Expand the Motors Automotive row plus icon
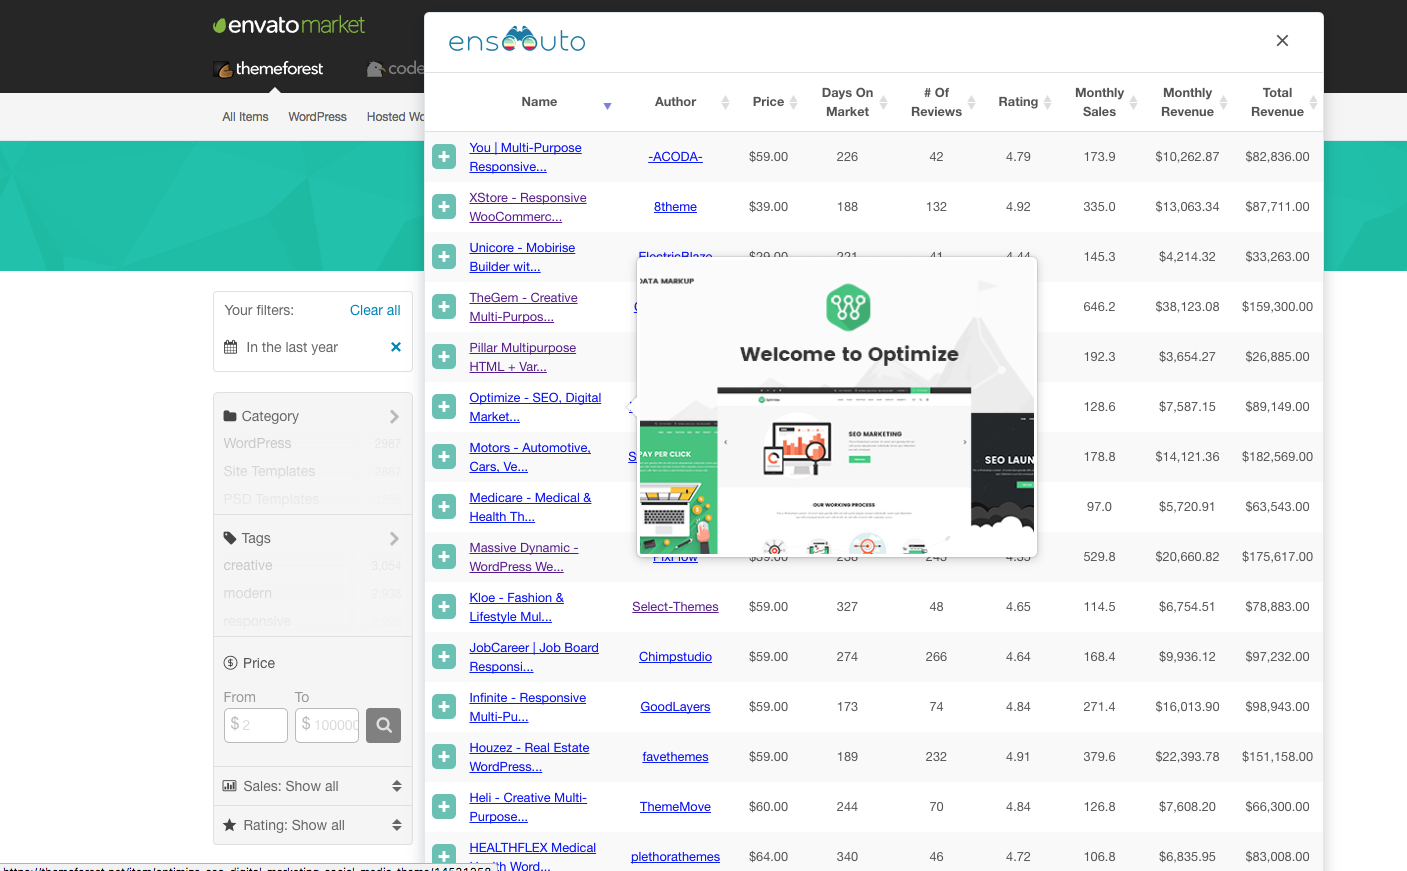The image size is (1407, 871). [x=444, y=457]
